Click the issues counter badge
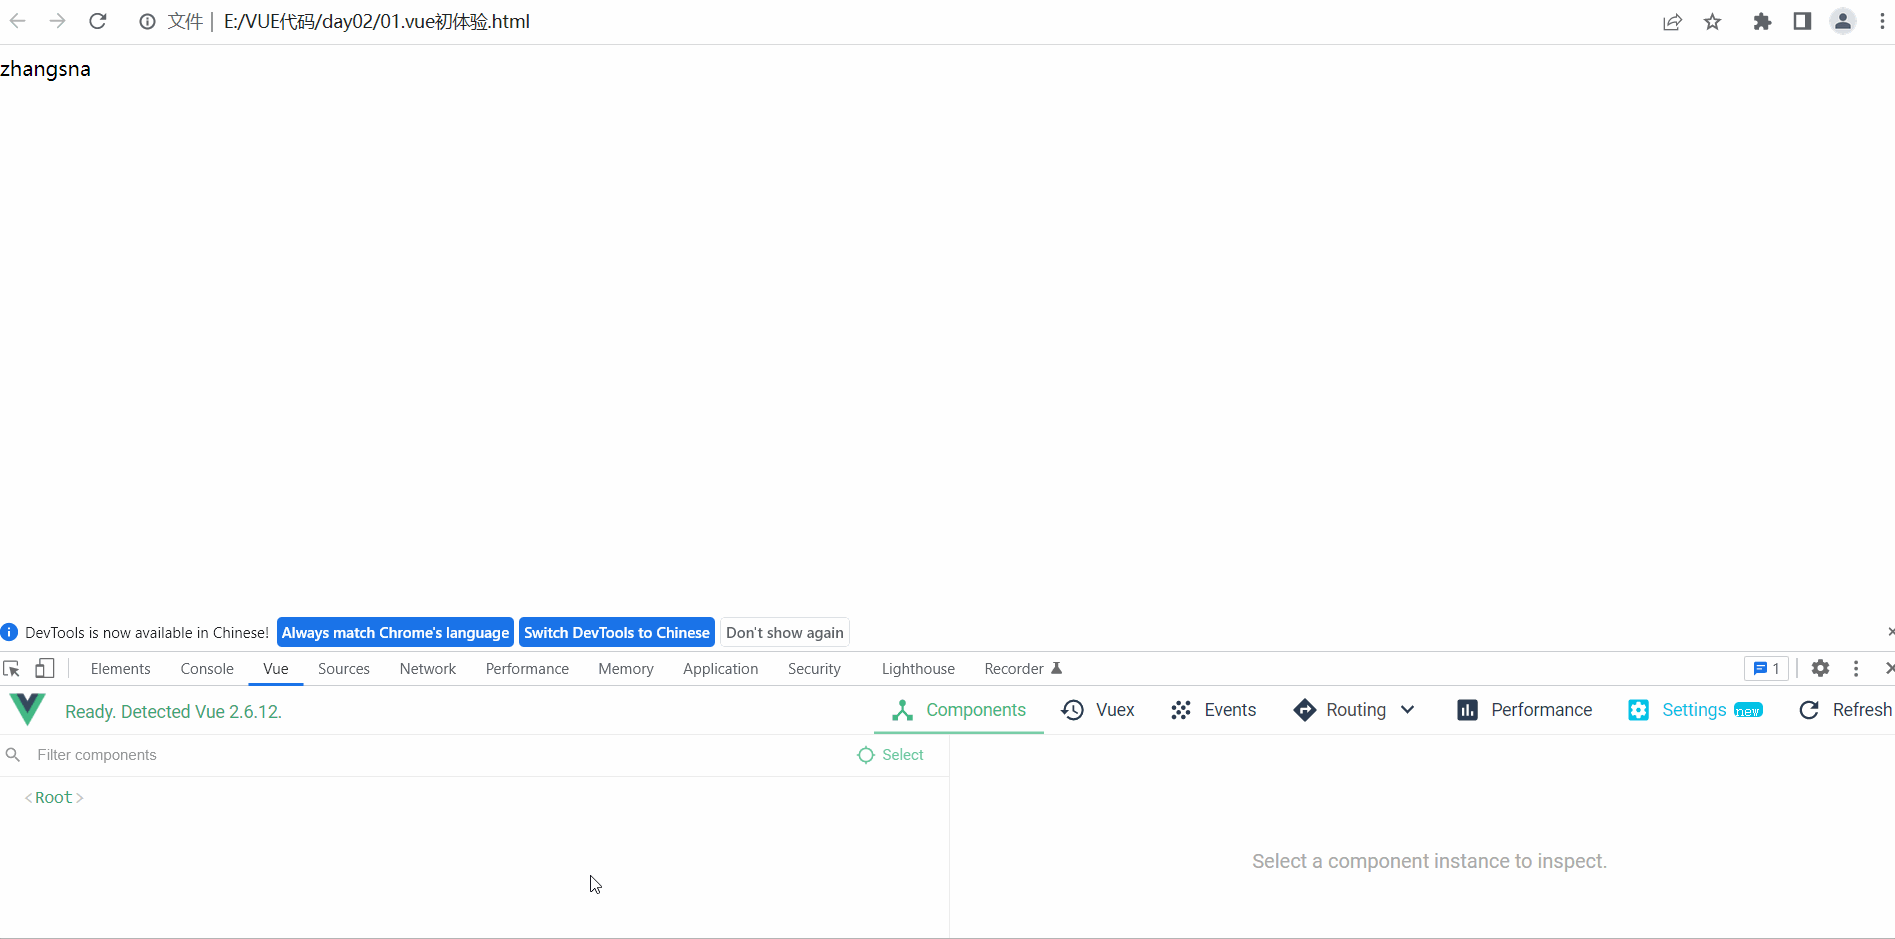The height and width of the screenshot is (939, 1895). tap(1766, 669)
